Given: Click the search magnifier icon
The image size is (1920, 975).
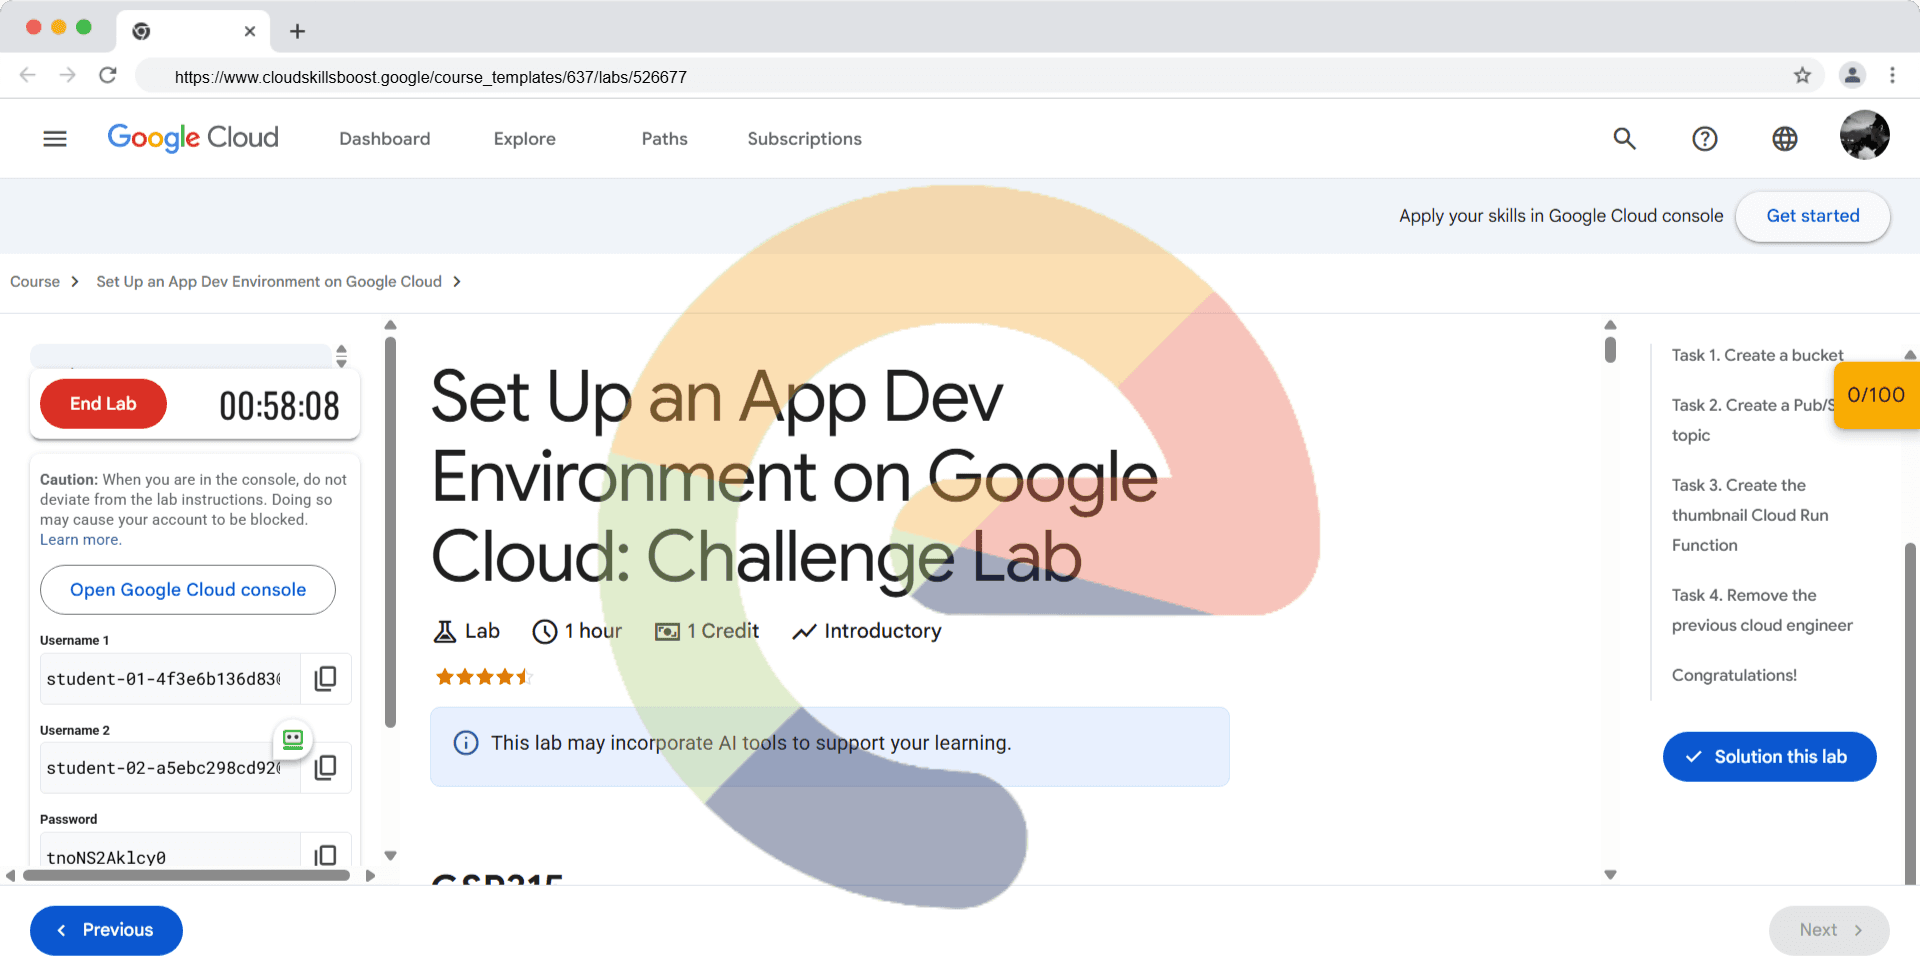Looking at the screenshot, I should [1624, 139].
